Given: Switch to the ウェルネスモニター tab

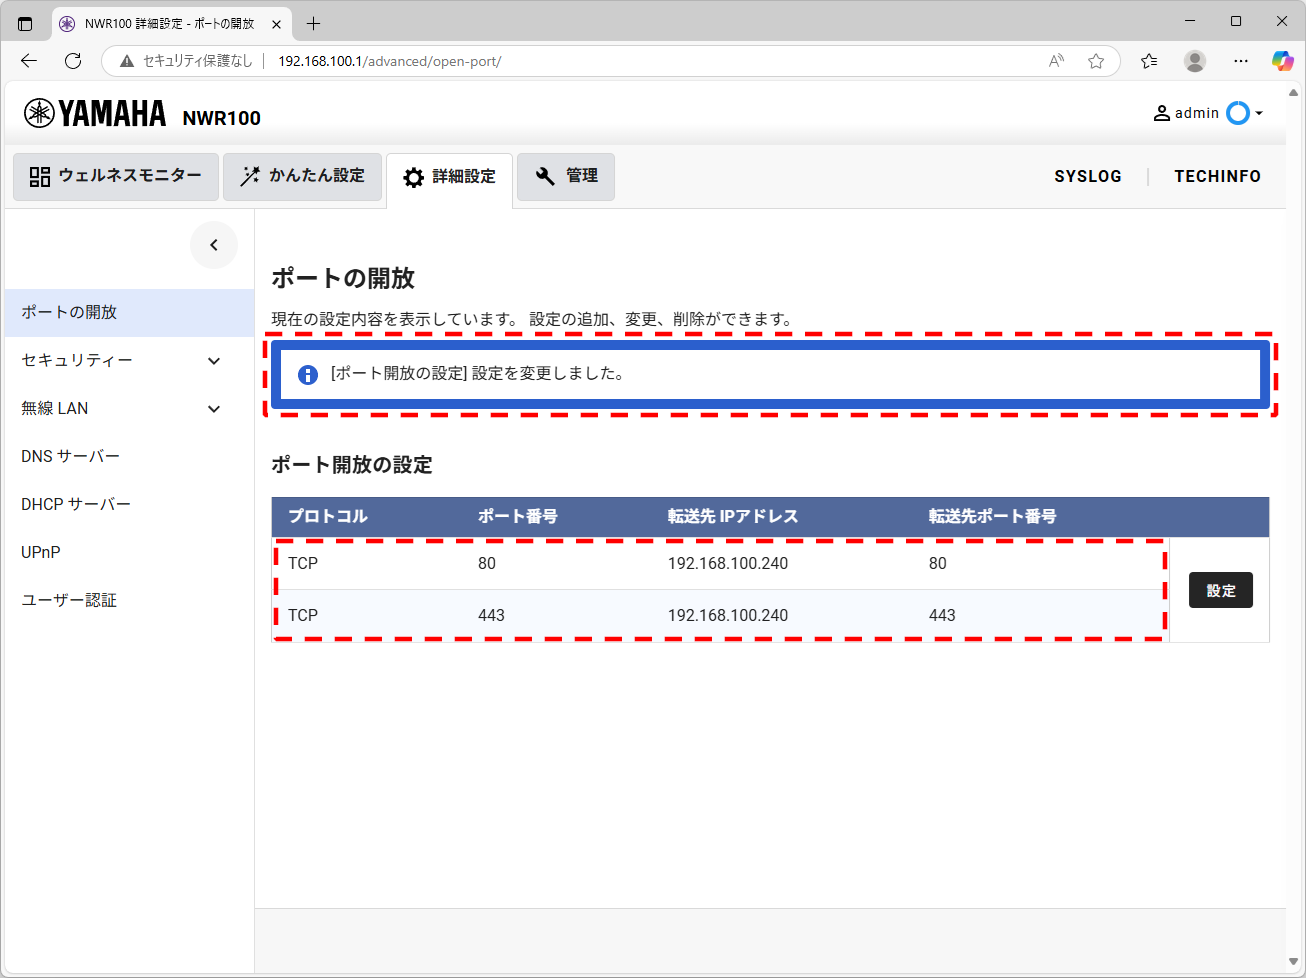Looking at the screenshot, I should (116, 176).
